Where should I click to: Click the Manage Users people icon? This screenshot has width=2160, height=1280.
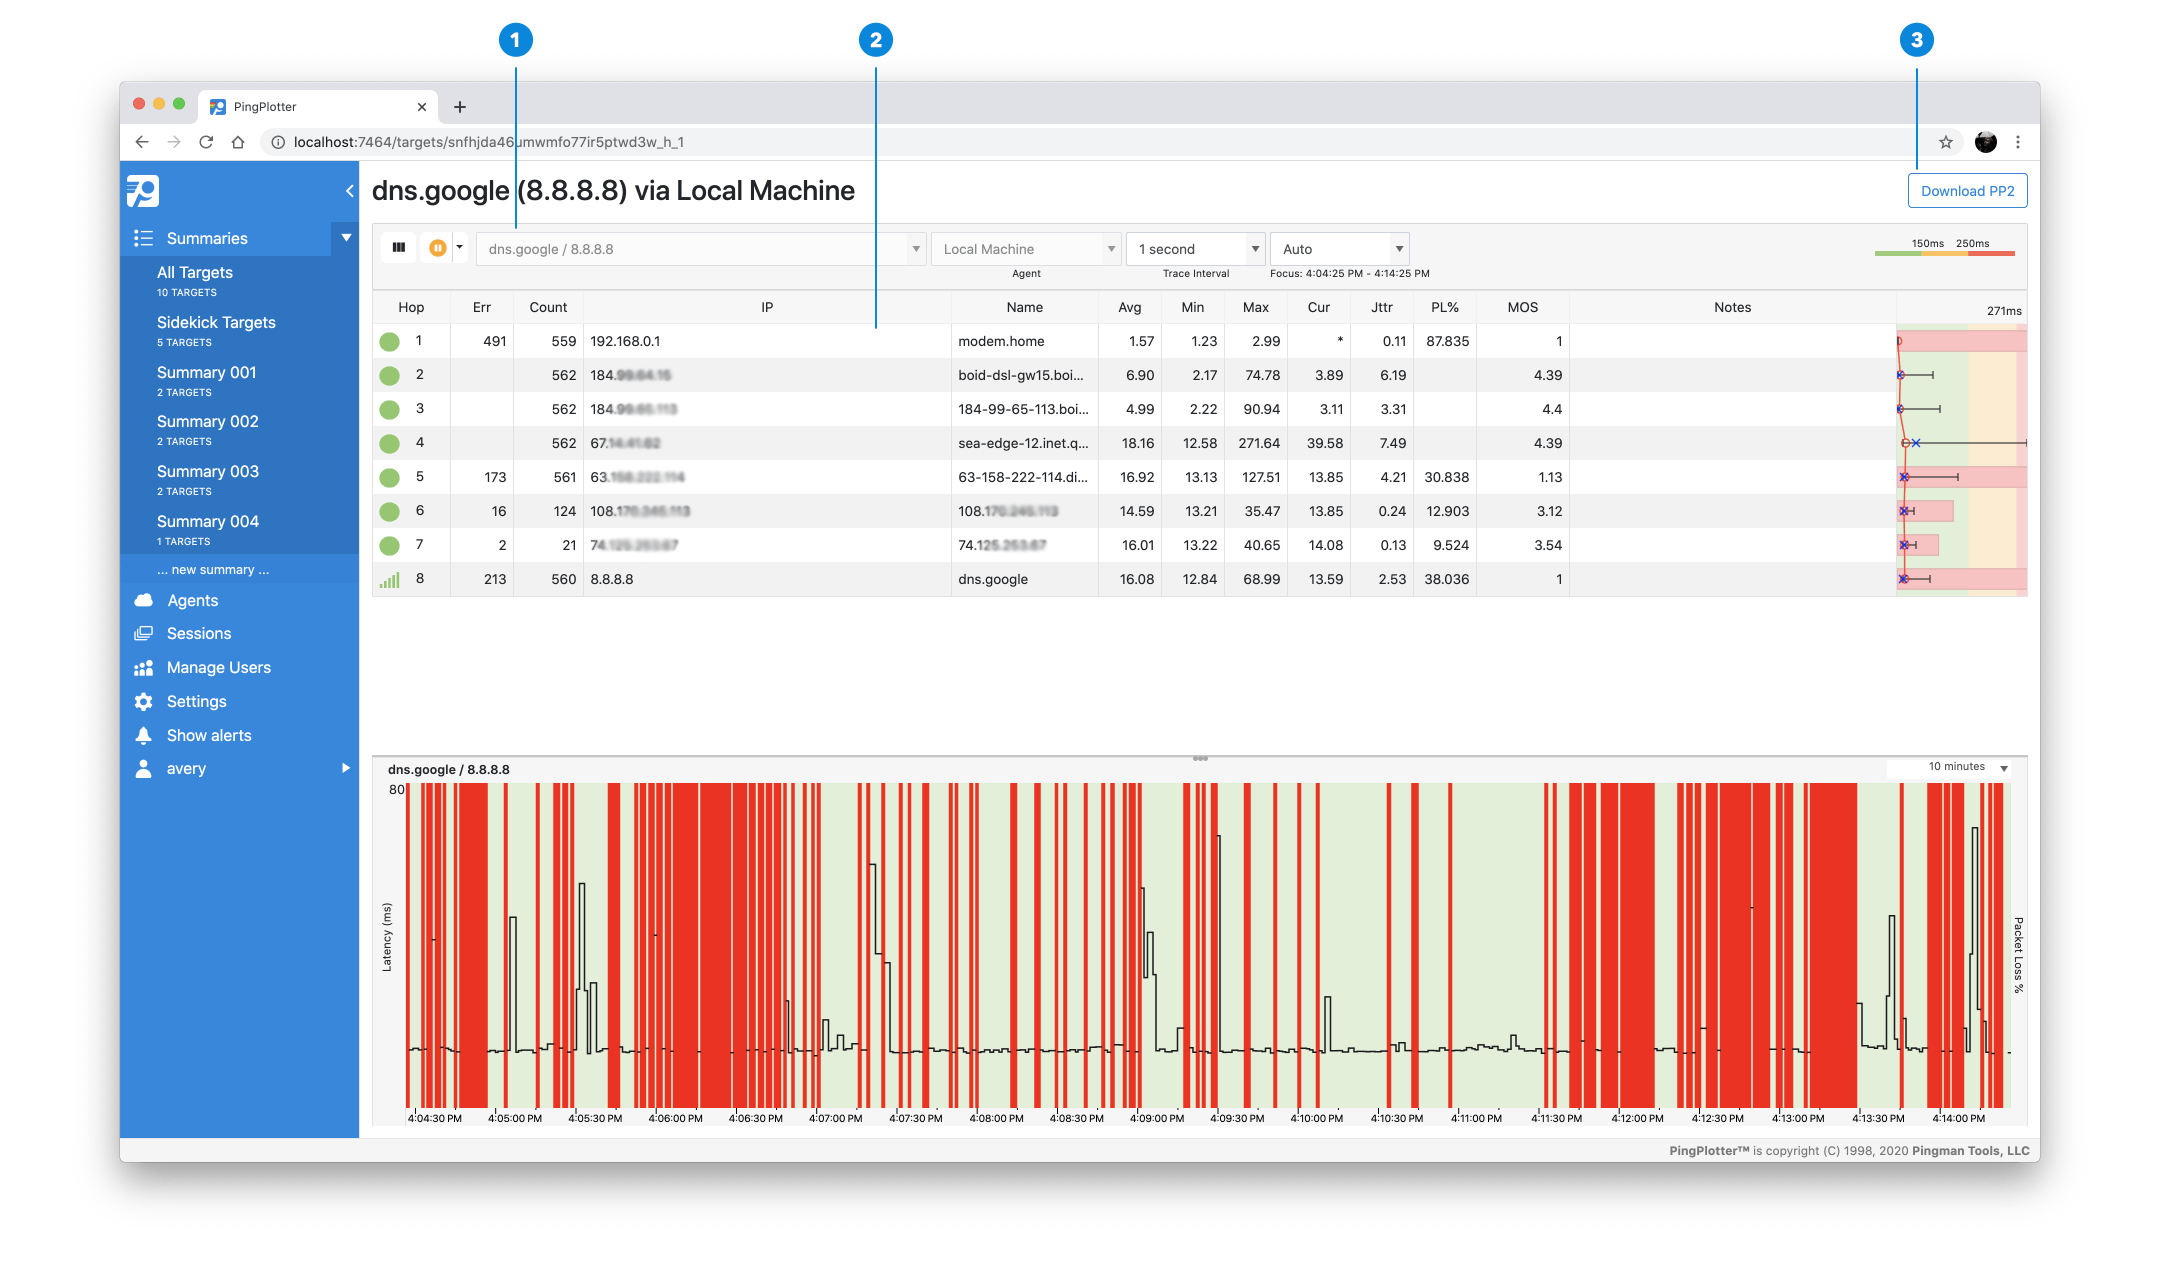click(144, 668)
